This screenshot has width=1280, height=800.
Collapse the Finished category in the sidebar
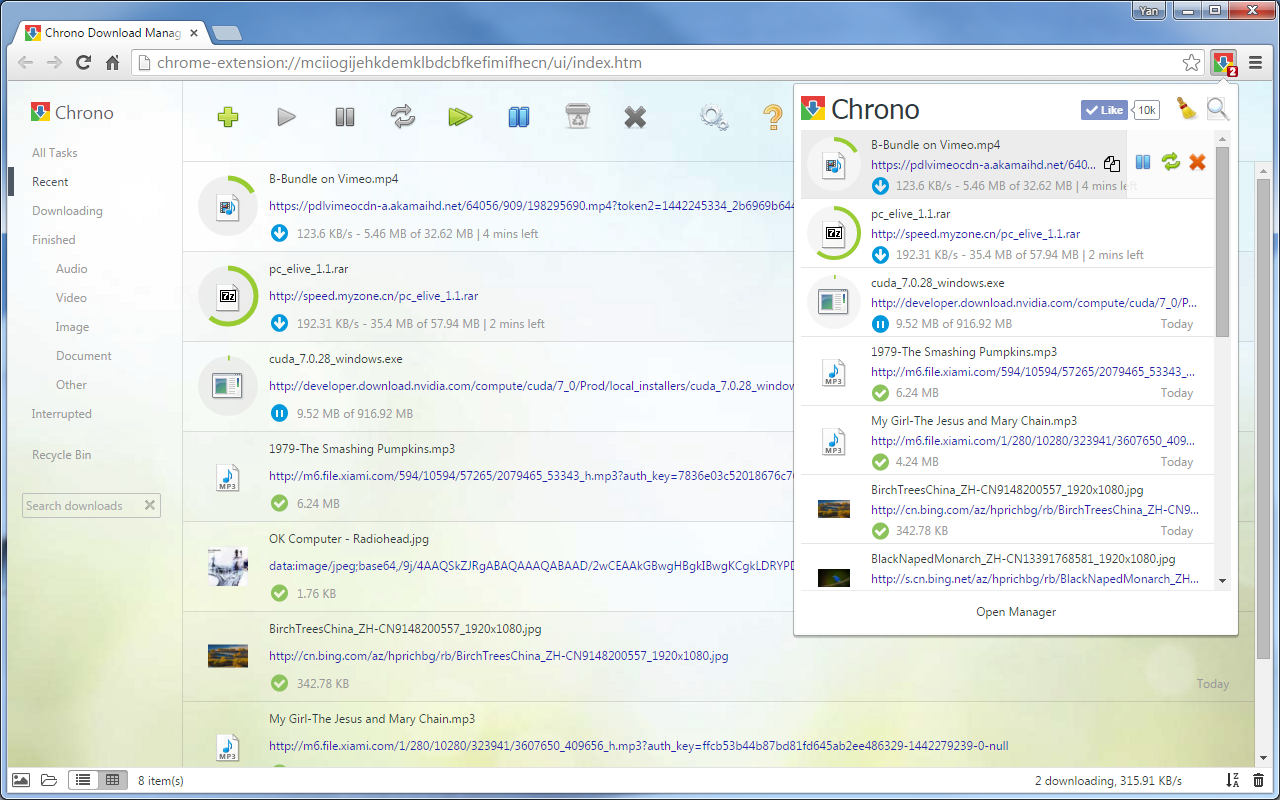[x=53, y=239]
